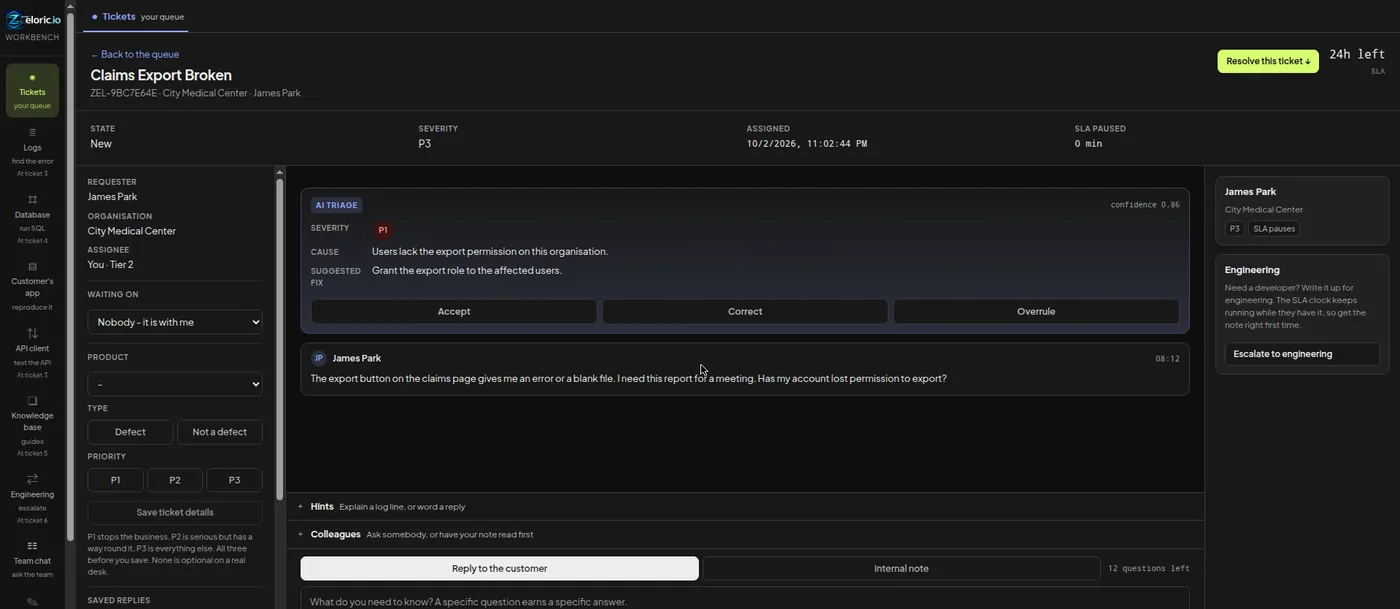Screen dimensions: 1400x609
Task: Open the Database sidebar icon
Action: pos(32,219)
